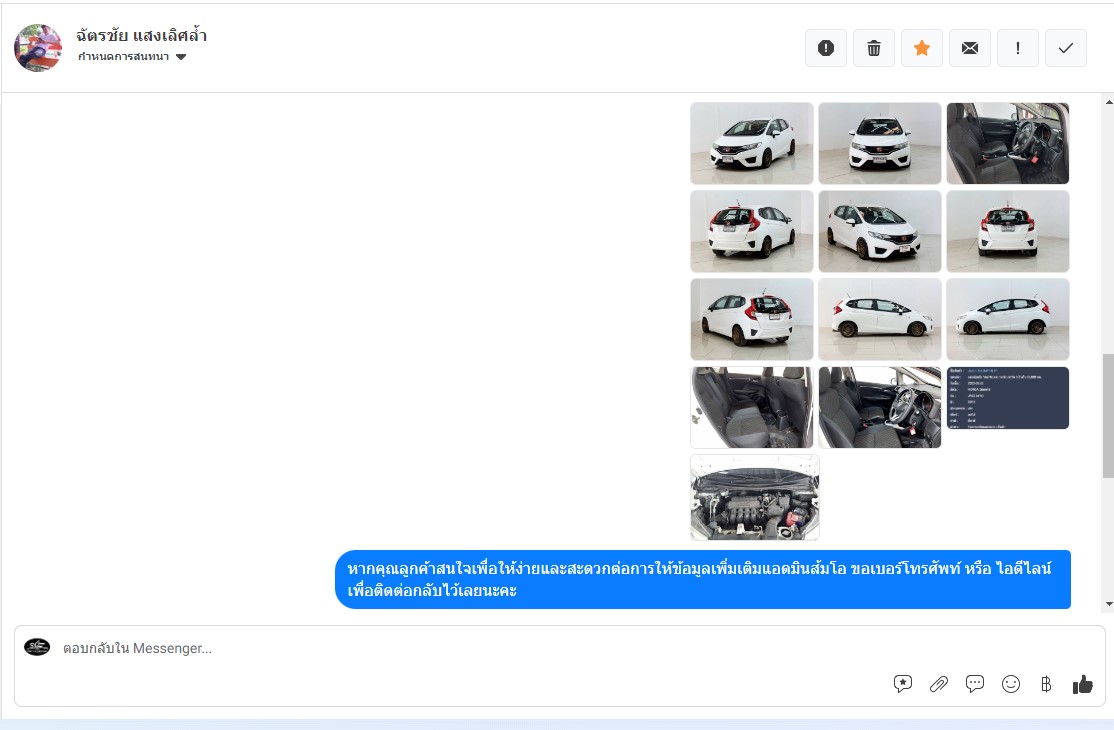Open rear seats interior photo
The width and height of the screenshot is (1114, 730).
point(752,408)
